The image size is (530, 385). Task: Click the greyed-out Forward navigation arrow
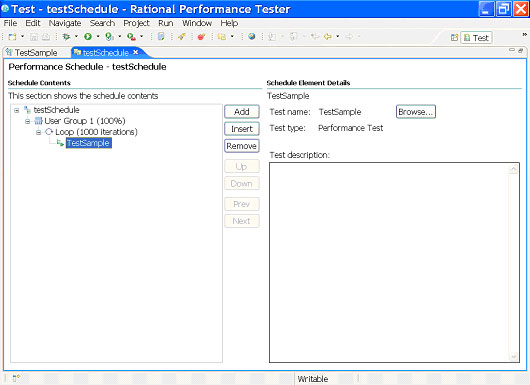(x=349, y=37)
